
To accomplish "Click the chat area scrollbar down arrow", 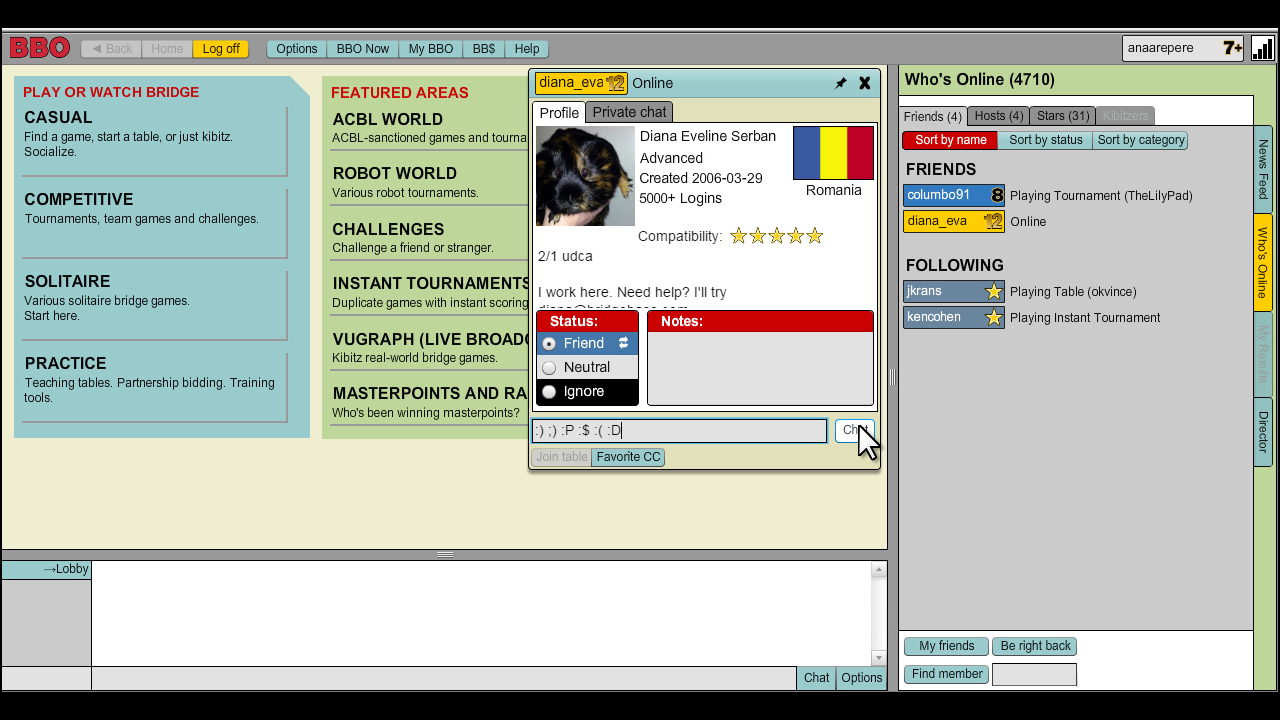I will pyautogui.click(x=879, y=658).
